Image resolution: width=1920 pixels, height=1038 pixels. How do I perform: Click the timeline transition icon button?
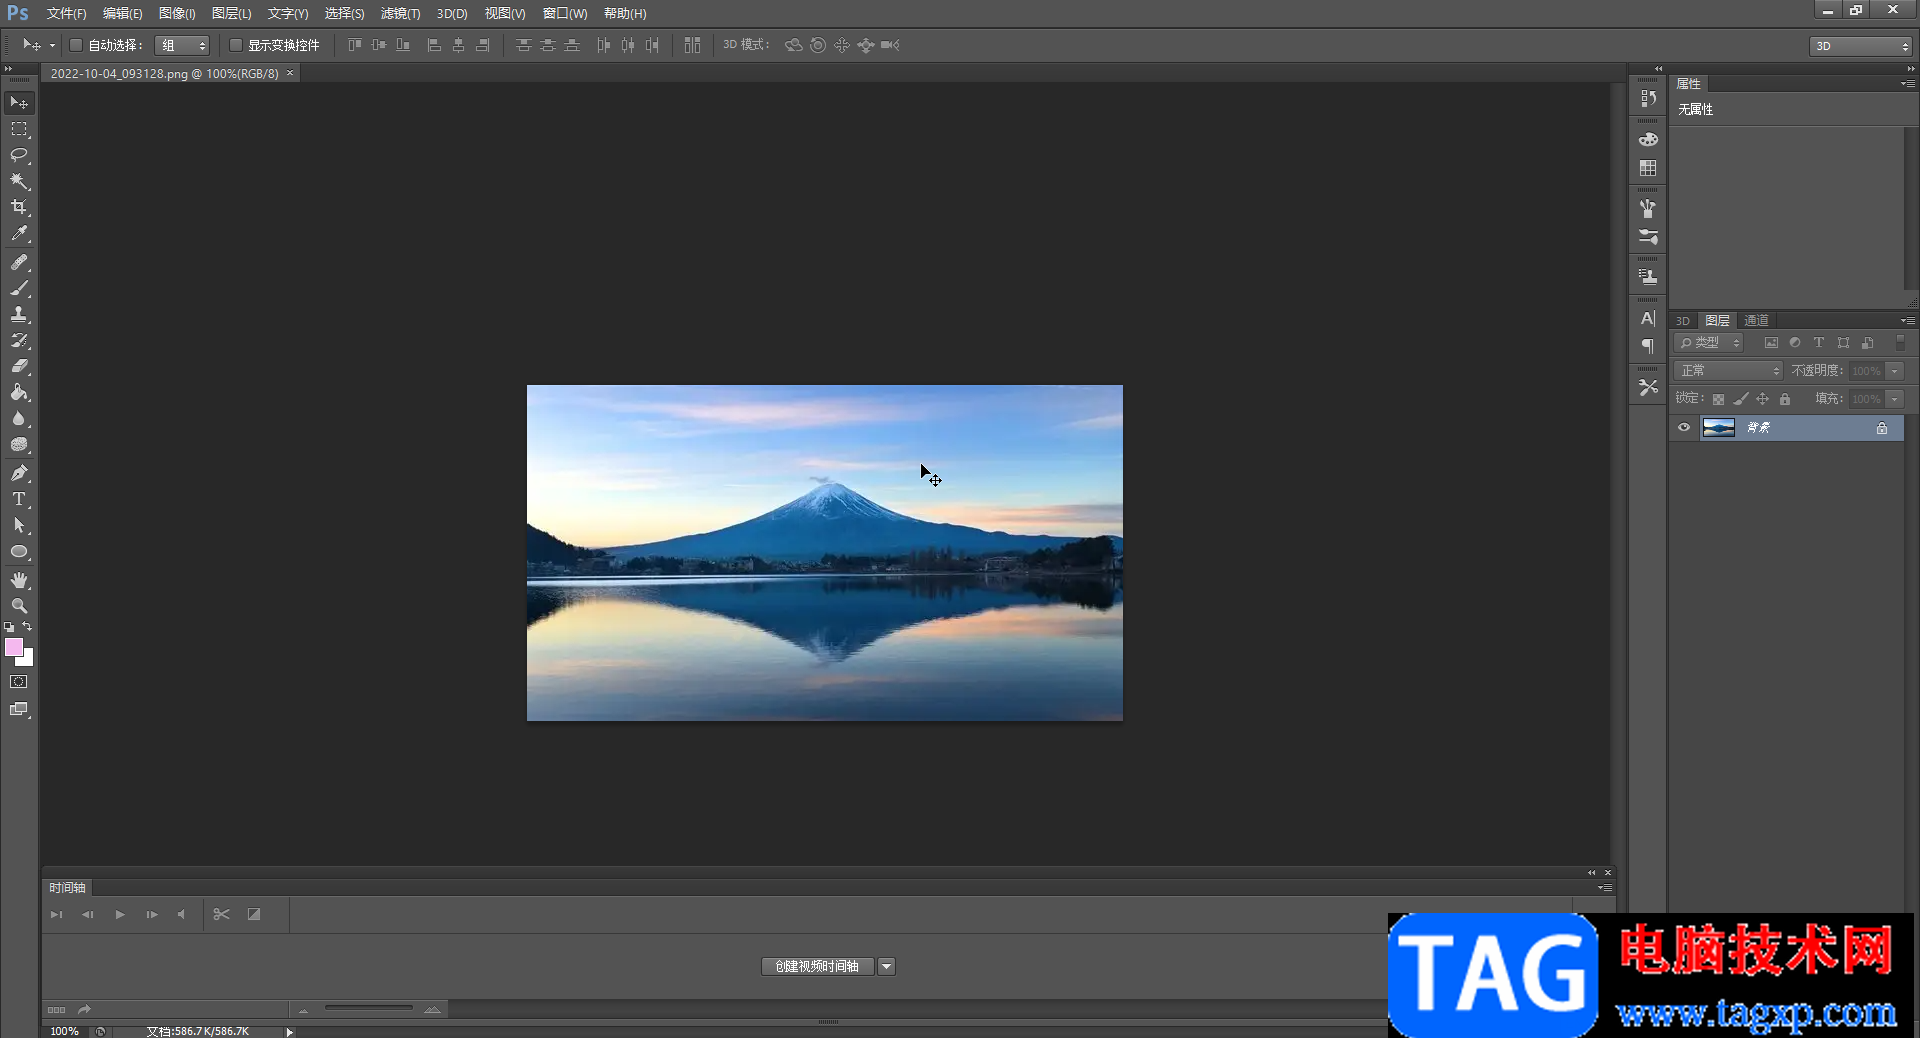pos(254,914)
